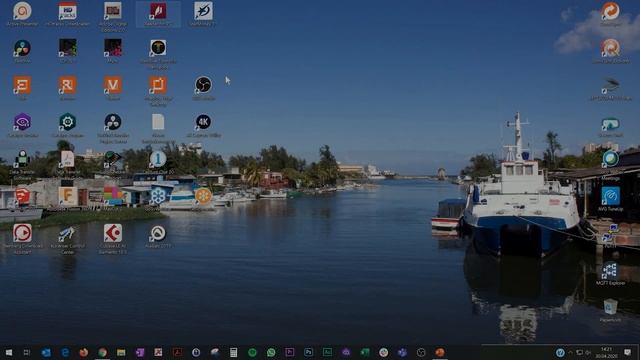Open Microsoft Teams from the taskbar

click(402, 352)
